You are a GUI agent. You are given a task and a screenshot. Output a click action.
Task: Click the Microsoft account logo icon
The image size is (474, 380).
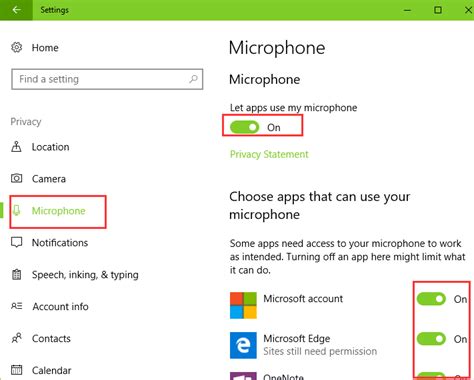tap(243, 305)
